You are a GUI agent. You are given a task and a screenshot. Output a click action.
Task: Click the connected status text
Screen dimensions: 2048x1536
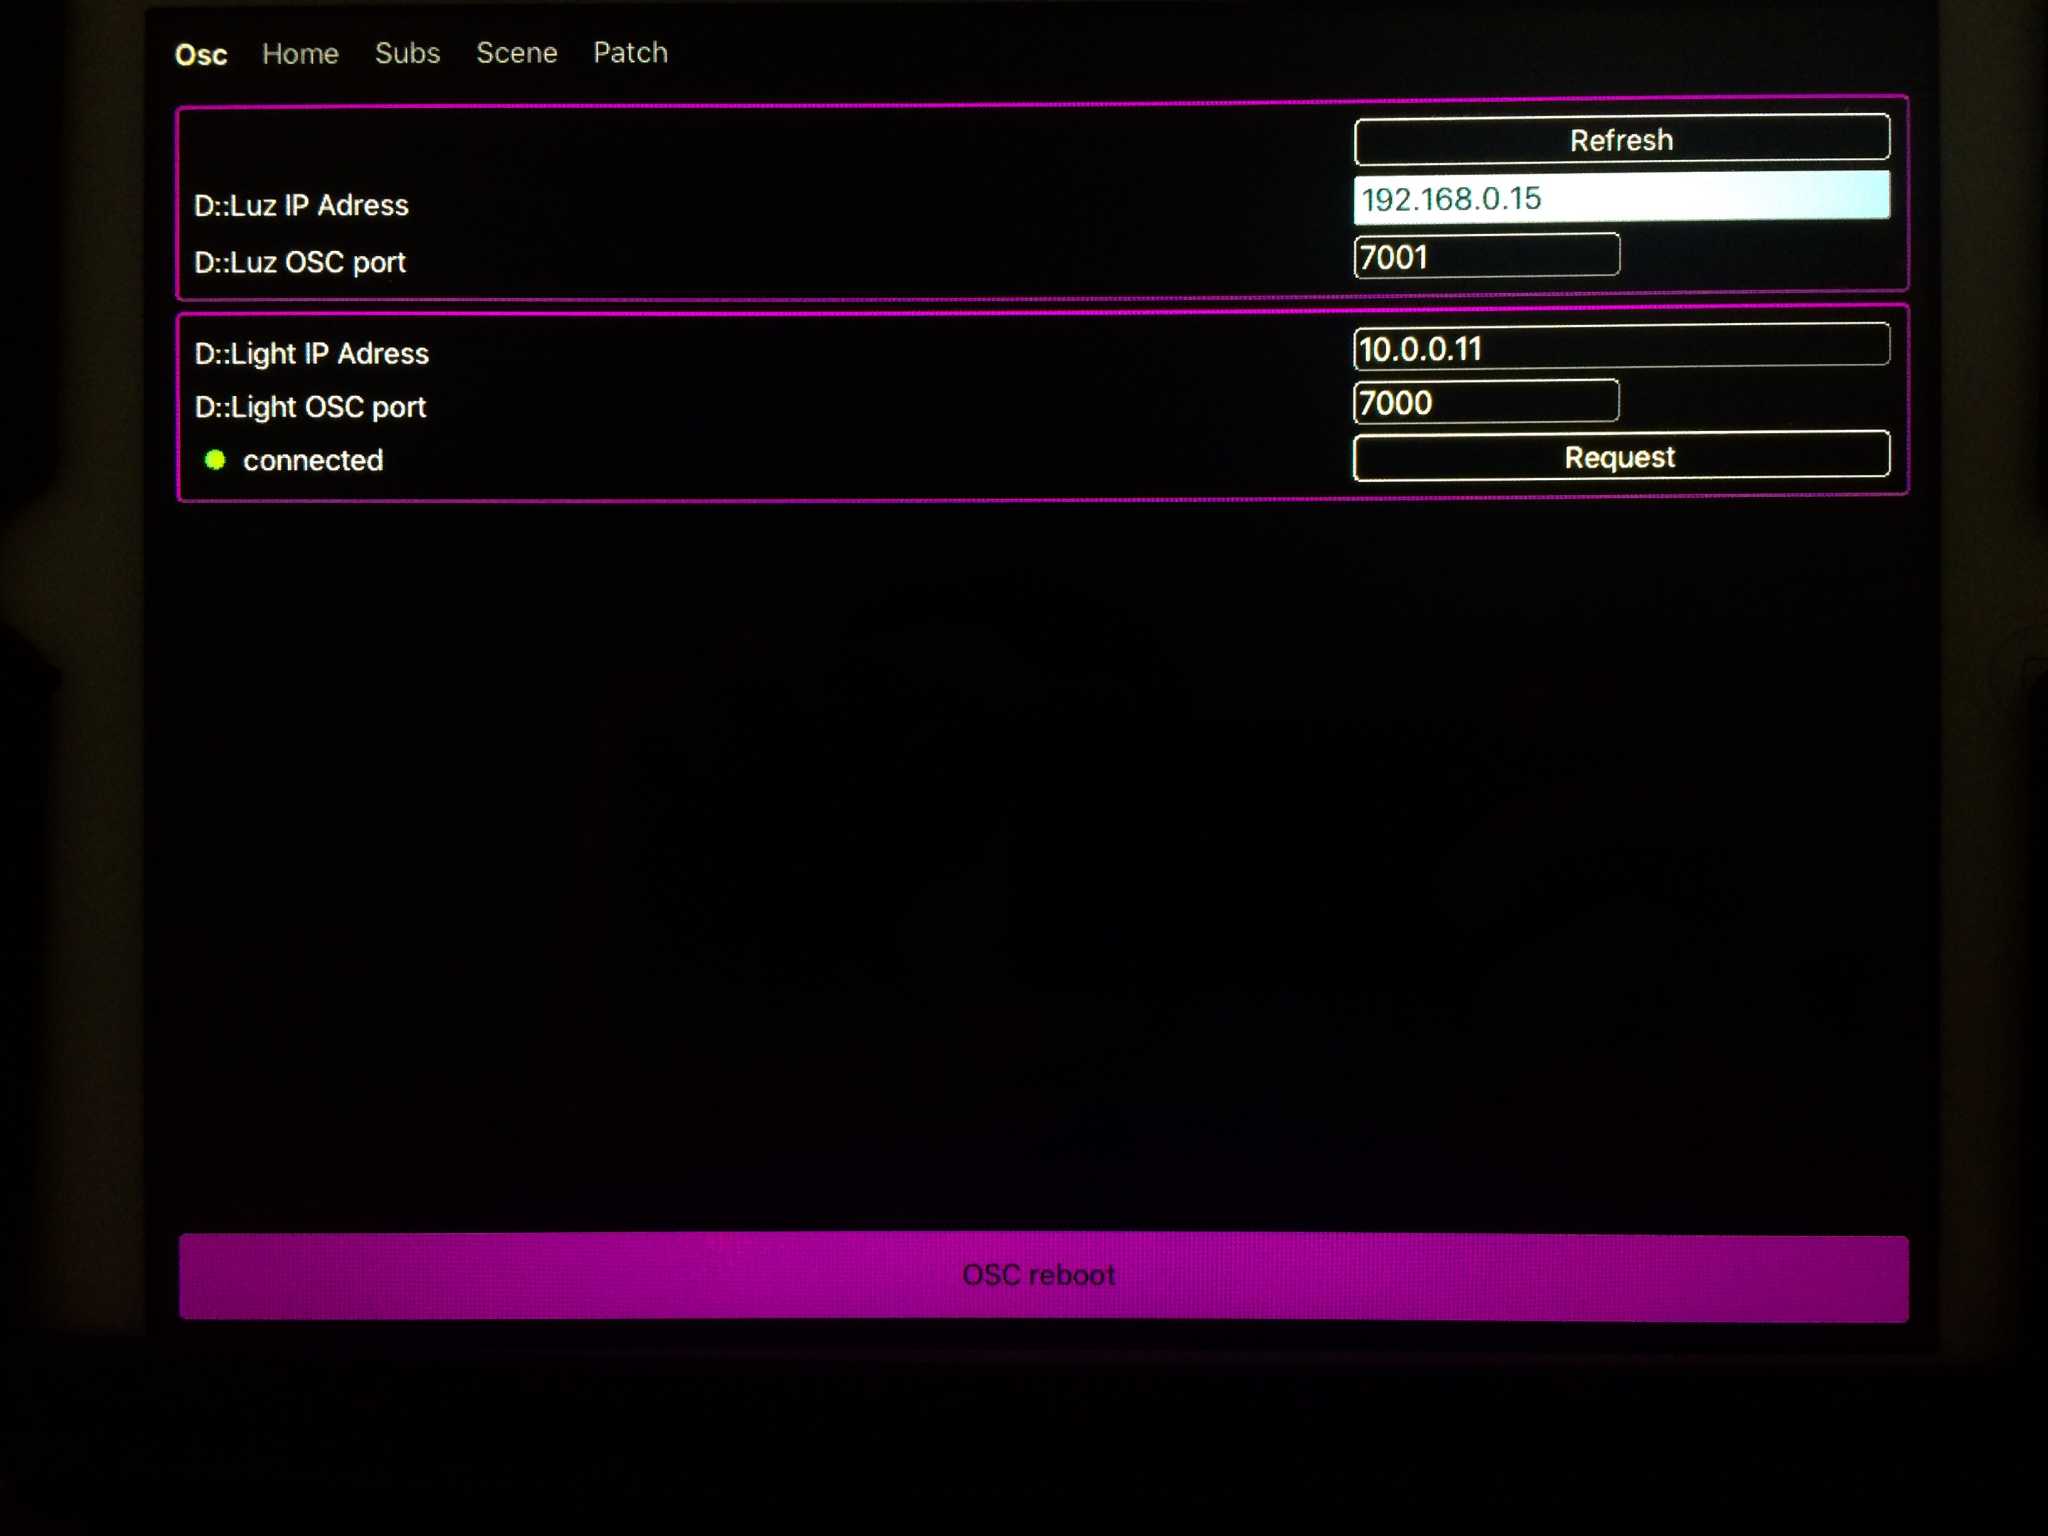(x=313, y=460)
